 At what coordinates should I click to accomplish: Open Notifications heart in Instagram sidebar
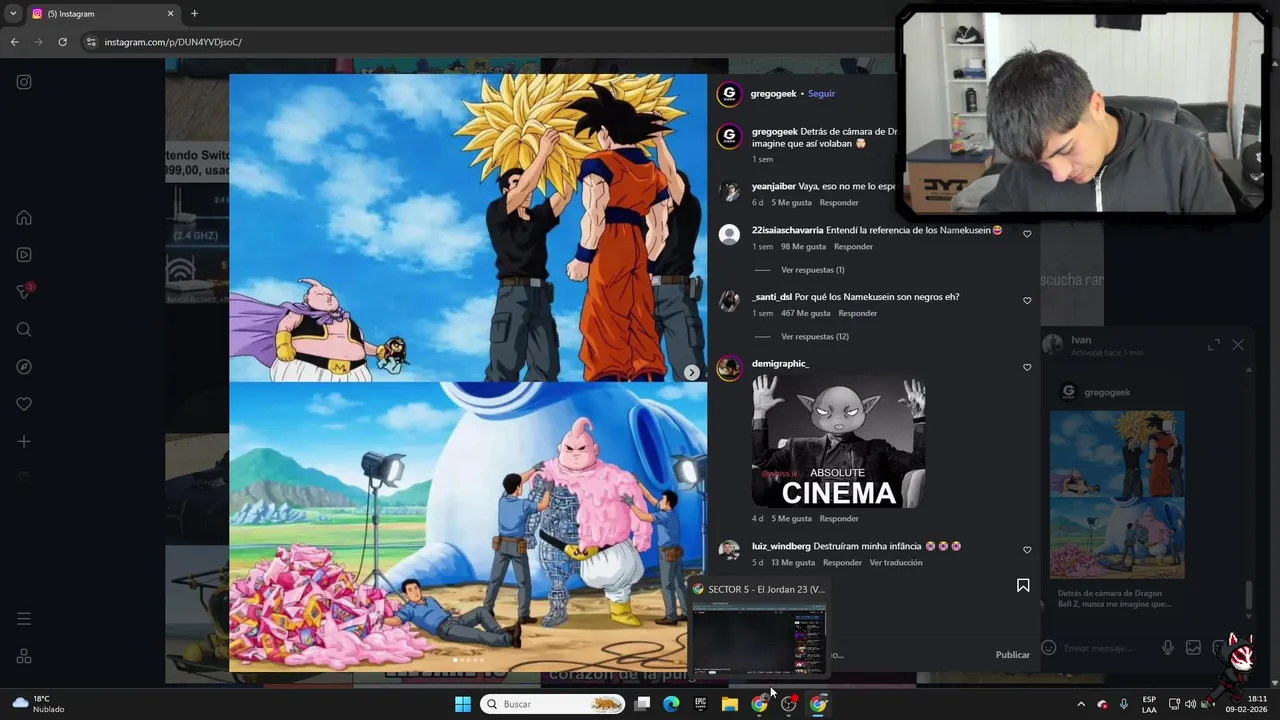24,404
